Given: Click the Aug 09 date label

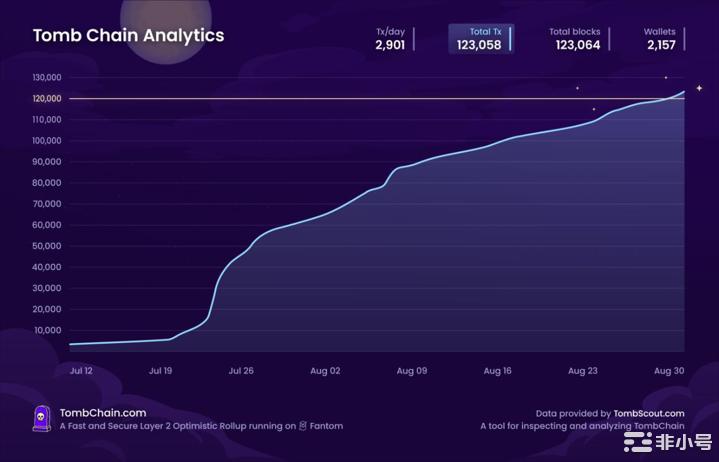Looking at the screenshot, I should coord(412,370).
